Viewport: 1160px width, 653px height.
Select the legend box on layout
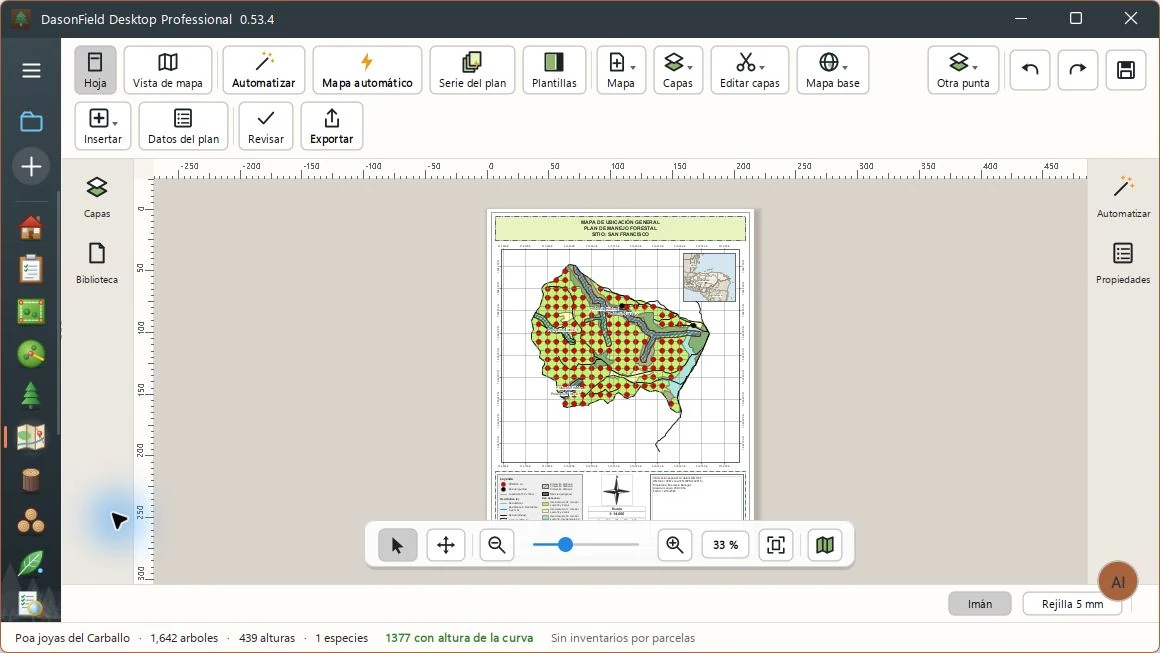point(539,497)
